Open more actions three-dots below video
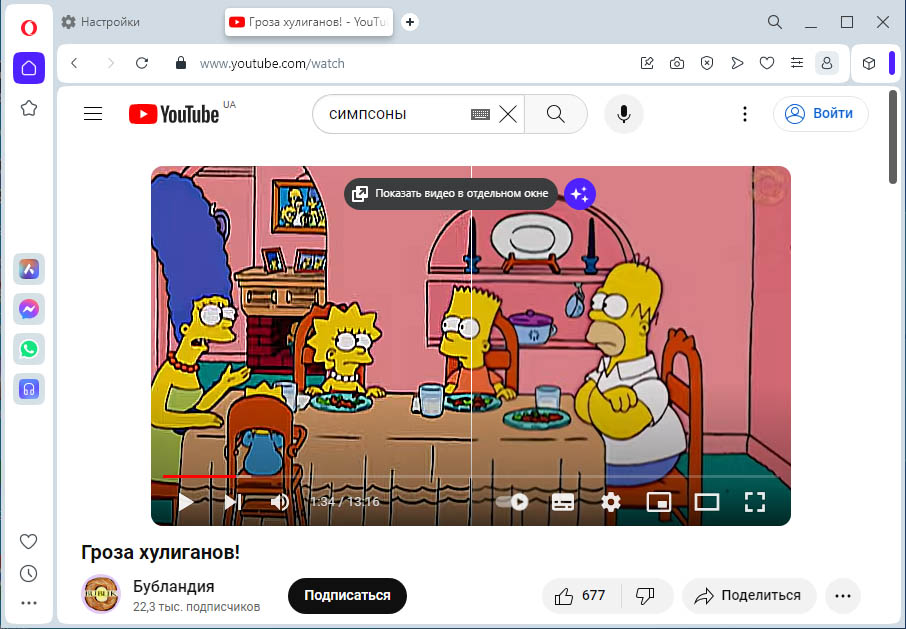 click(x=843, y=595)
